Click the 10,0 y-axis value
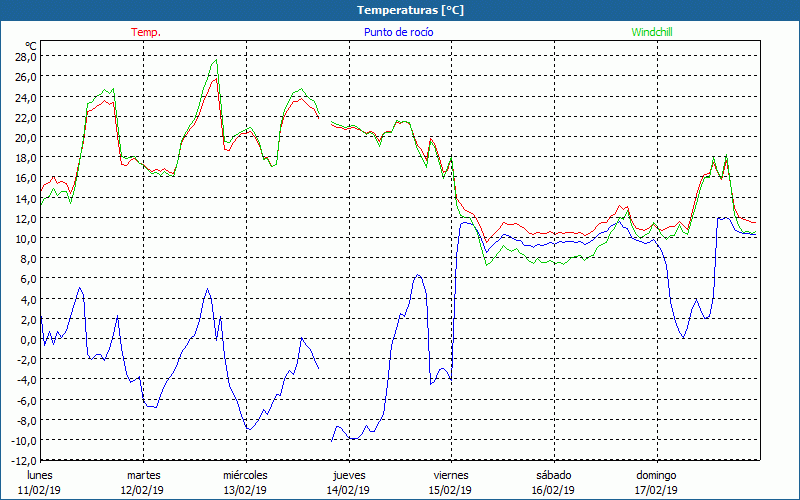This screenshot has height=500, width=800. pyautogui.click(x=27, y=238)
